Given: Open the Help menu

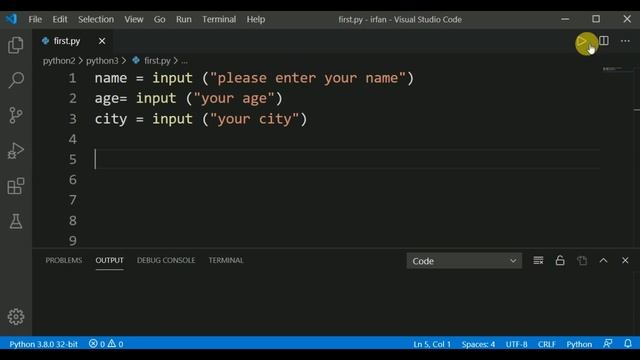Looking at the screenshot, I should (x=256, y=19).
